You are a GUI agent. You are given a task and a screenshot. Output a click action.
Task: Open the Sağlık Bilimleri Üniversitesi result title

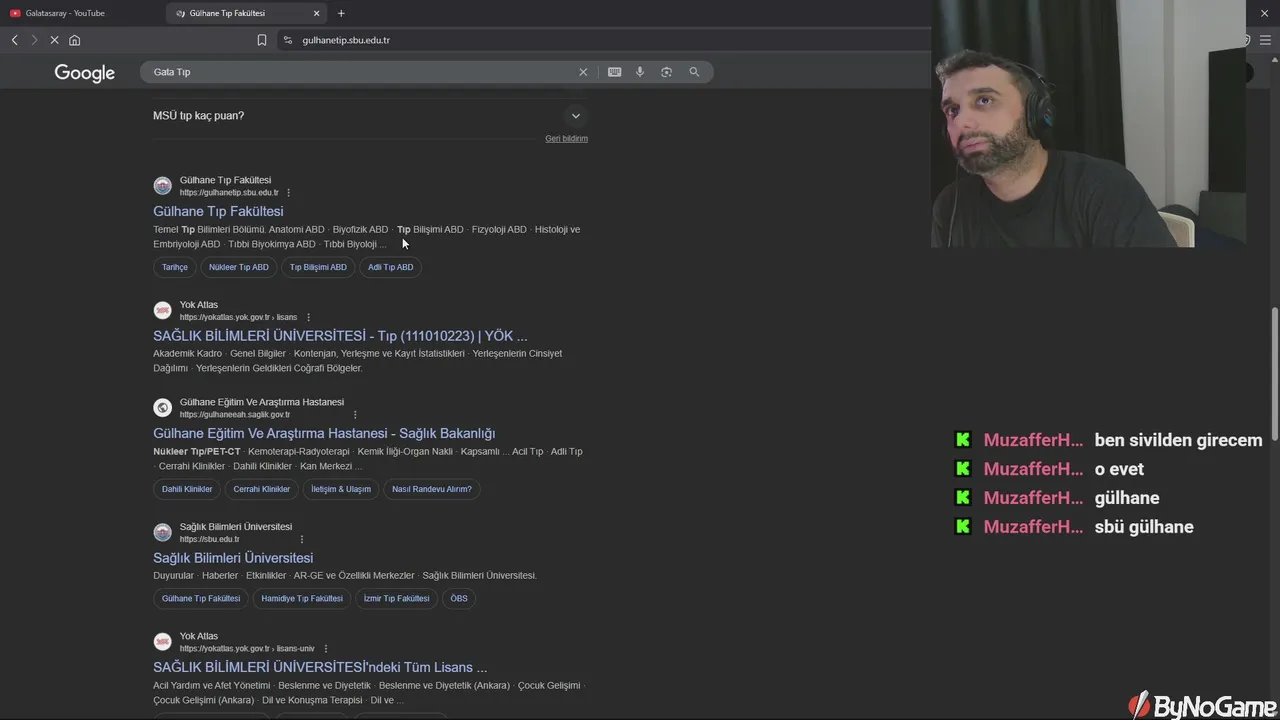[x=233, y=558]
